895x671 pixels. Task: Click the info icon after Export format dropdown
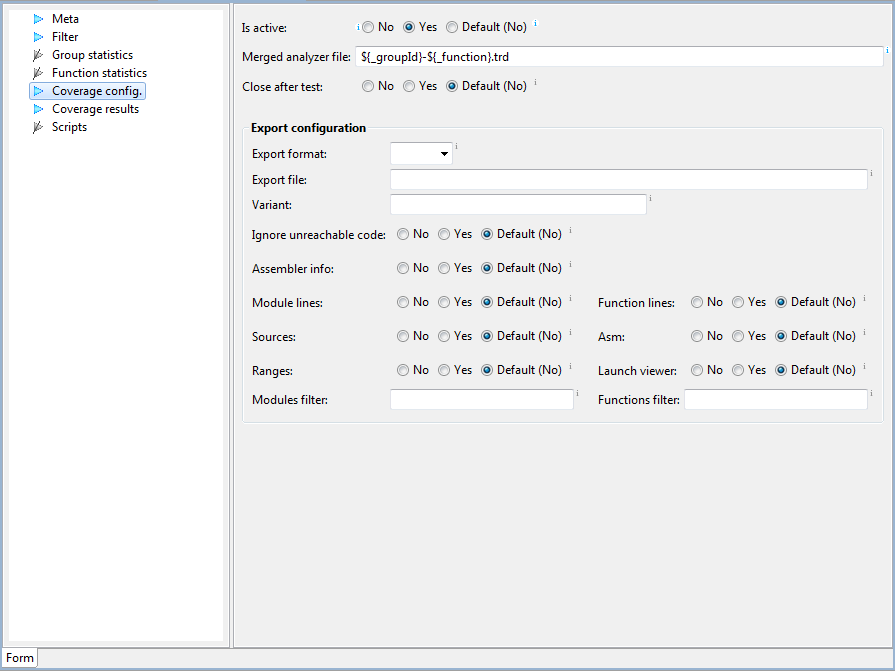point(457,147)
